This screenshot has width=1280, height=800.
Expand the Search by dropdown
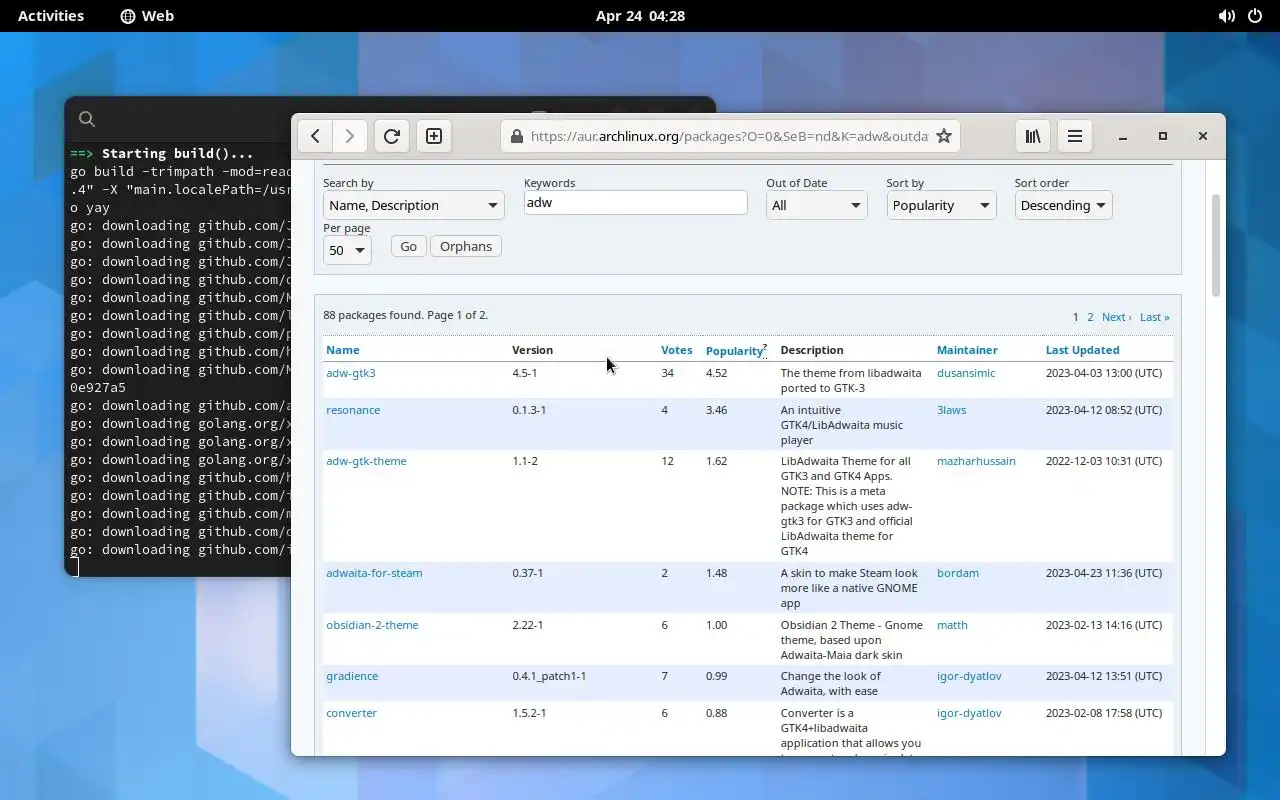pos(413,205)
